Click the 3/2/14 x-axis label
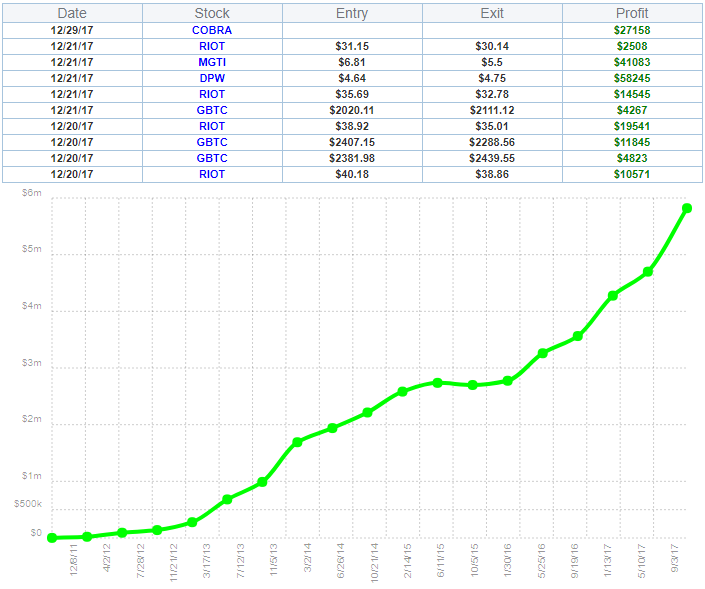 pos(308,558)
